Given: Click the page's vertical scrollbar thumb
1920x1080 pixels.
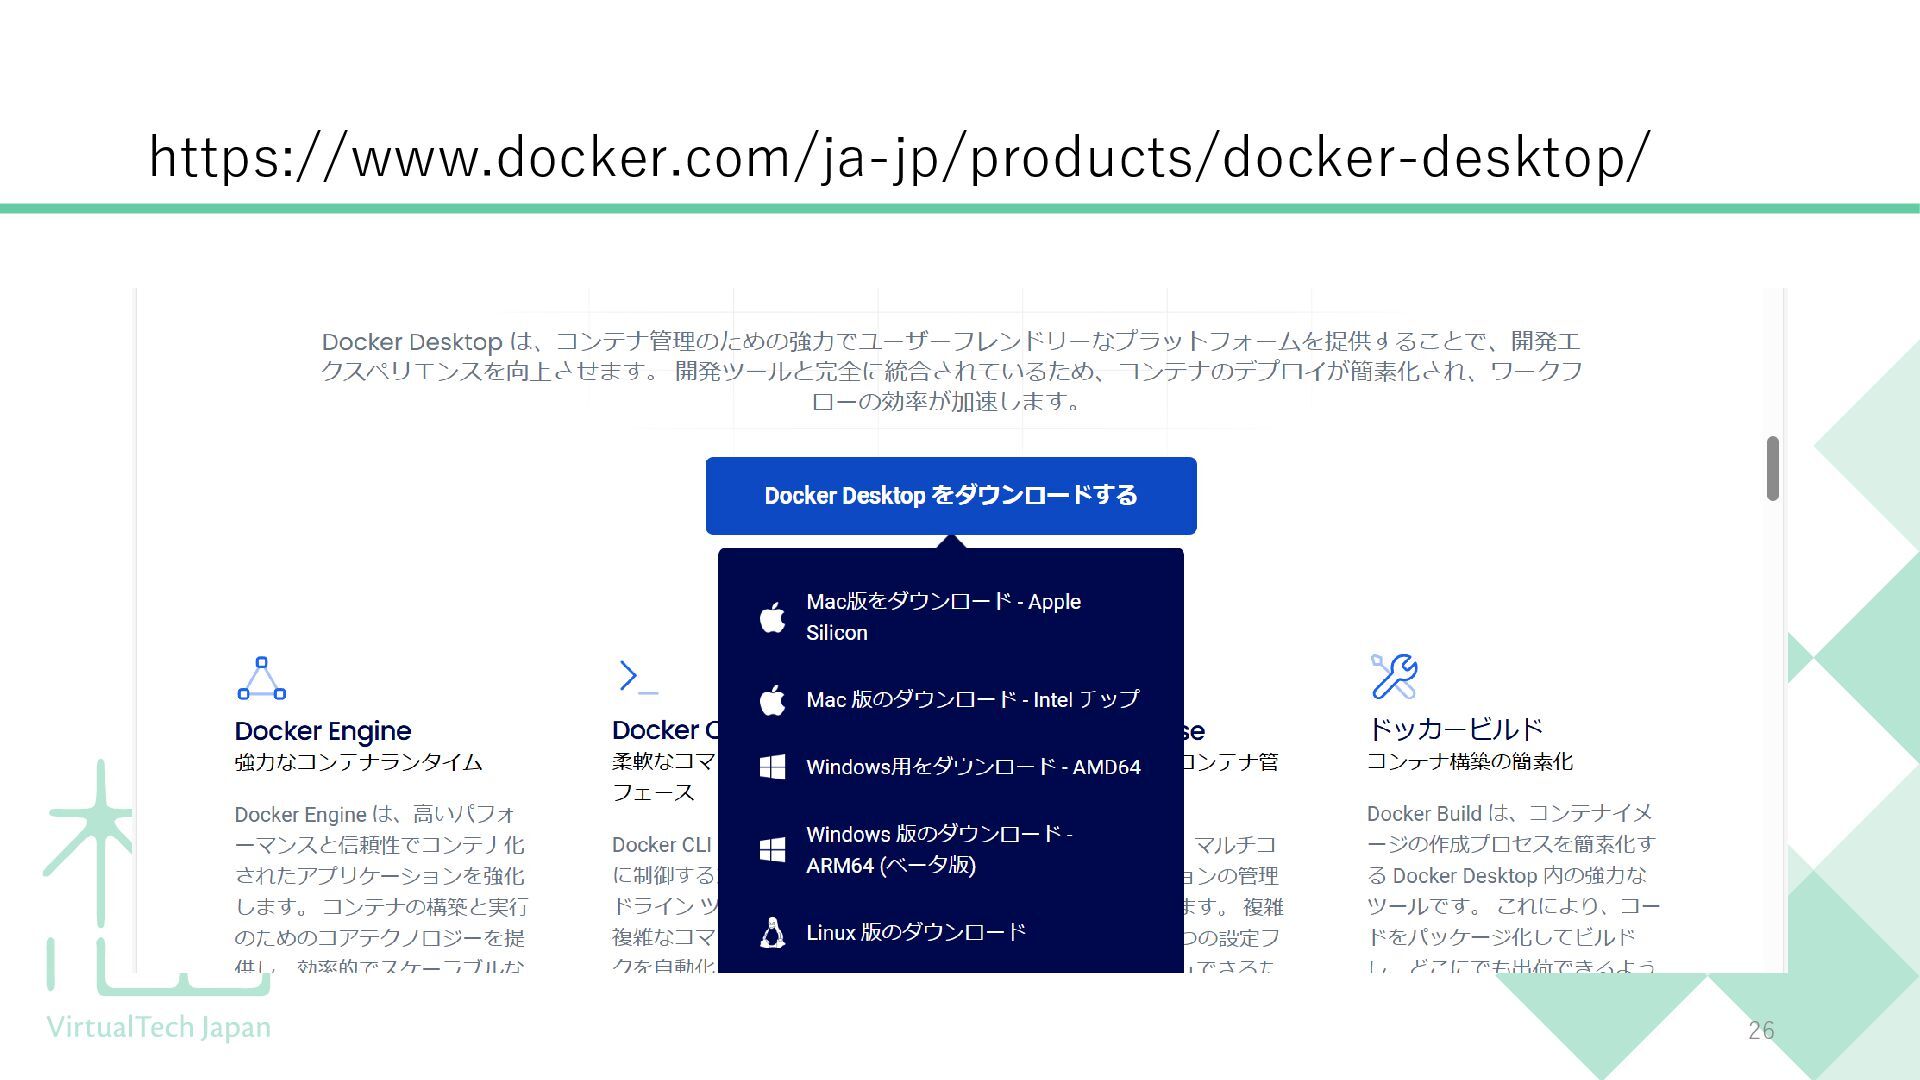Looking at the screenshot, I should (x=1773, y=468).
